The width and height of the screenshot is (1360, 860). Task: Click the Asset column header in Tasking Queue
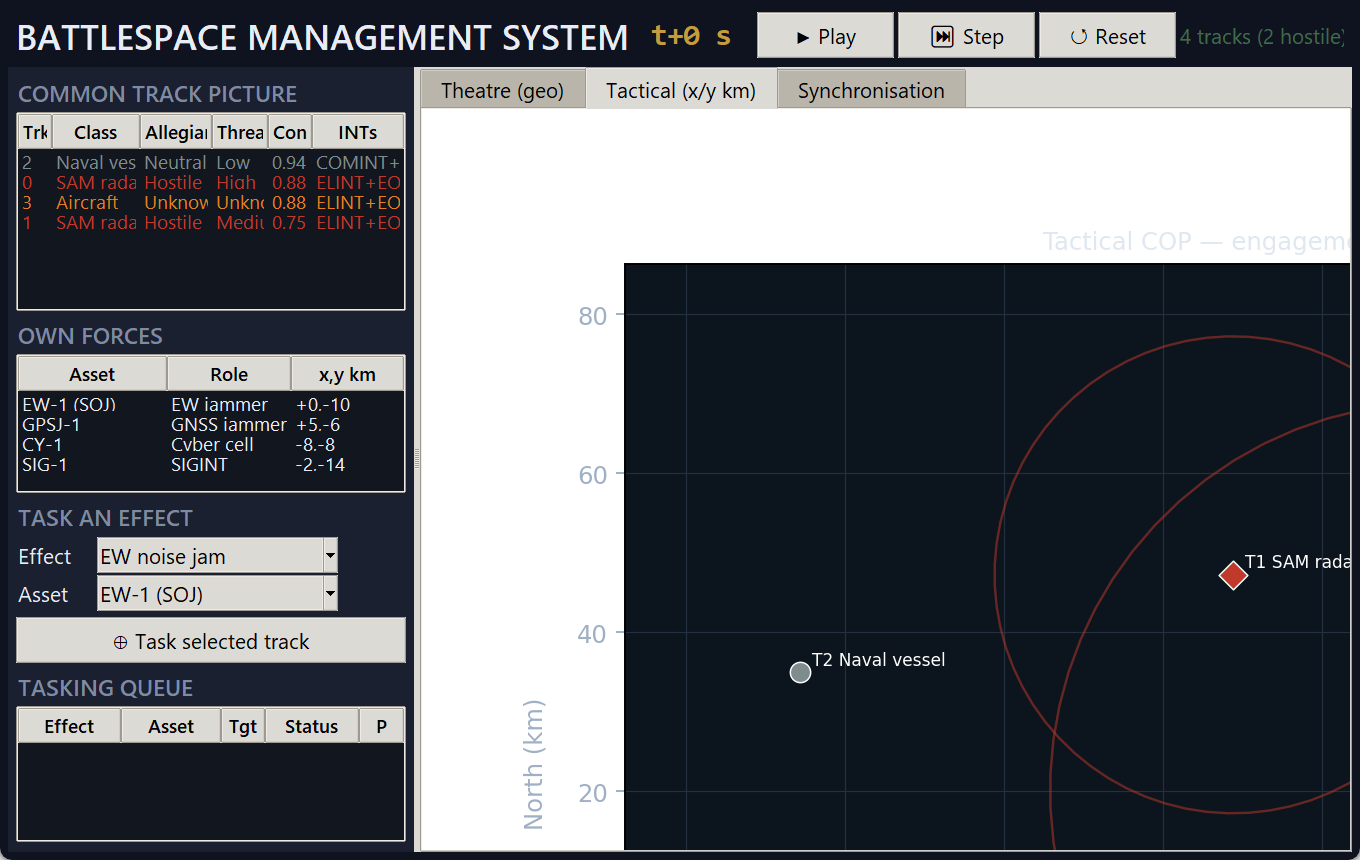(x=171, y=726)
